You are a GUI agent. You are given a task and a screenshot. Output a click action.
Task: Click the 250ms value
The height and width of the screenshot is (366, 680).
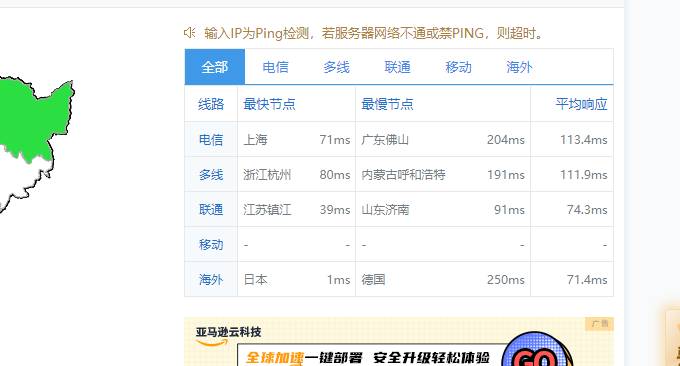point(506,280)
